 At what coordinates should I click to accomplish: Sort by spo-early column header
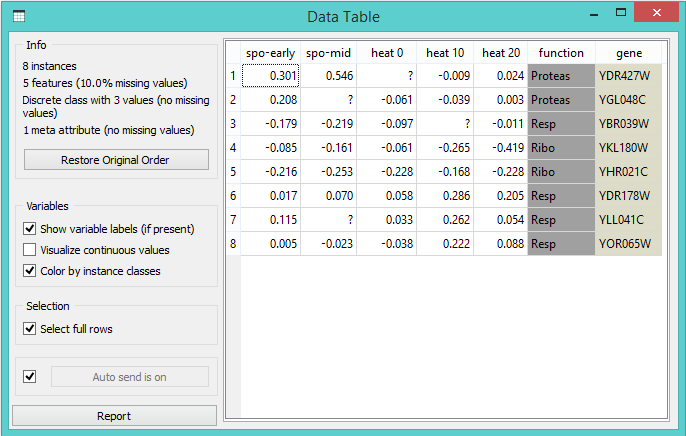coord(272,53)
